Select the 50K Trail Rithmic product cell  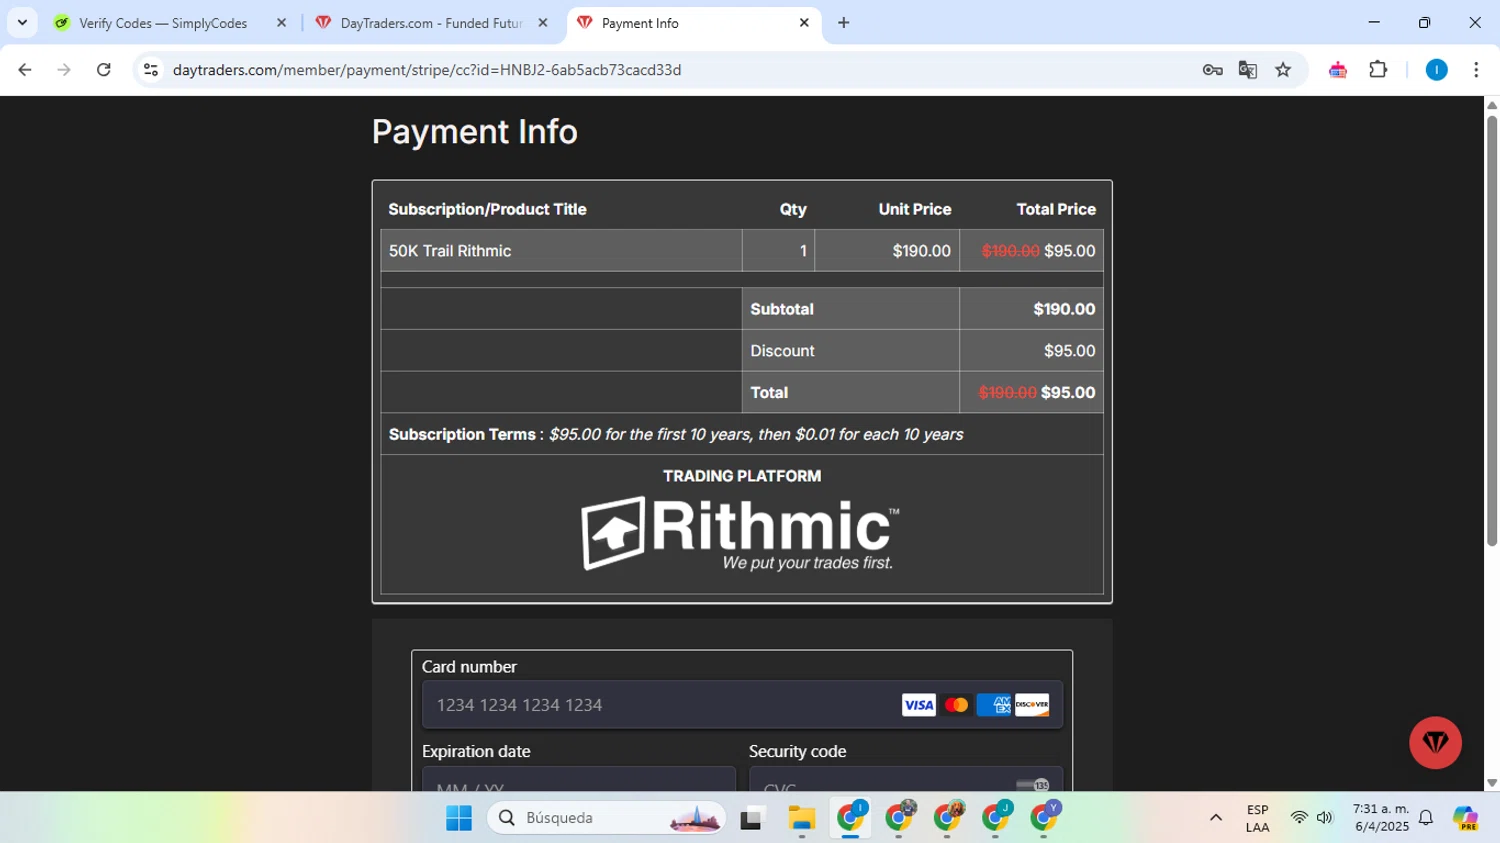coord(561,251)
